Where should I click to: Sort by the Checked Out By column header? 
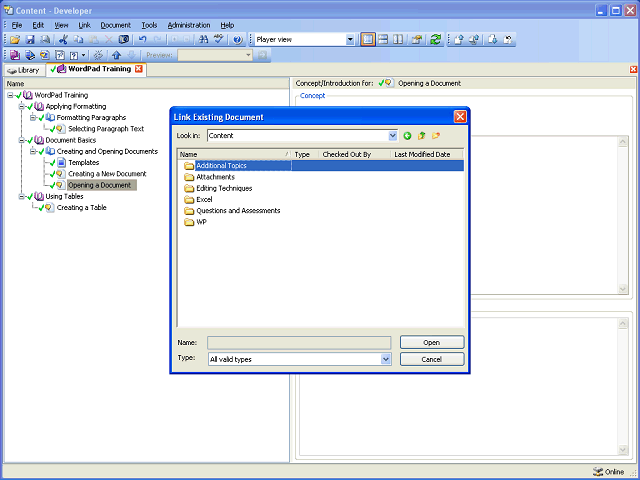coord(354,154)
